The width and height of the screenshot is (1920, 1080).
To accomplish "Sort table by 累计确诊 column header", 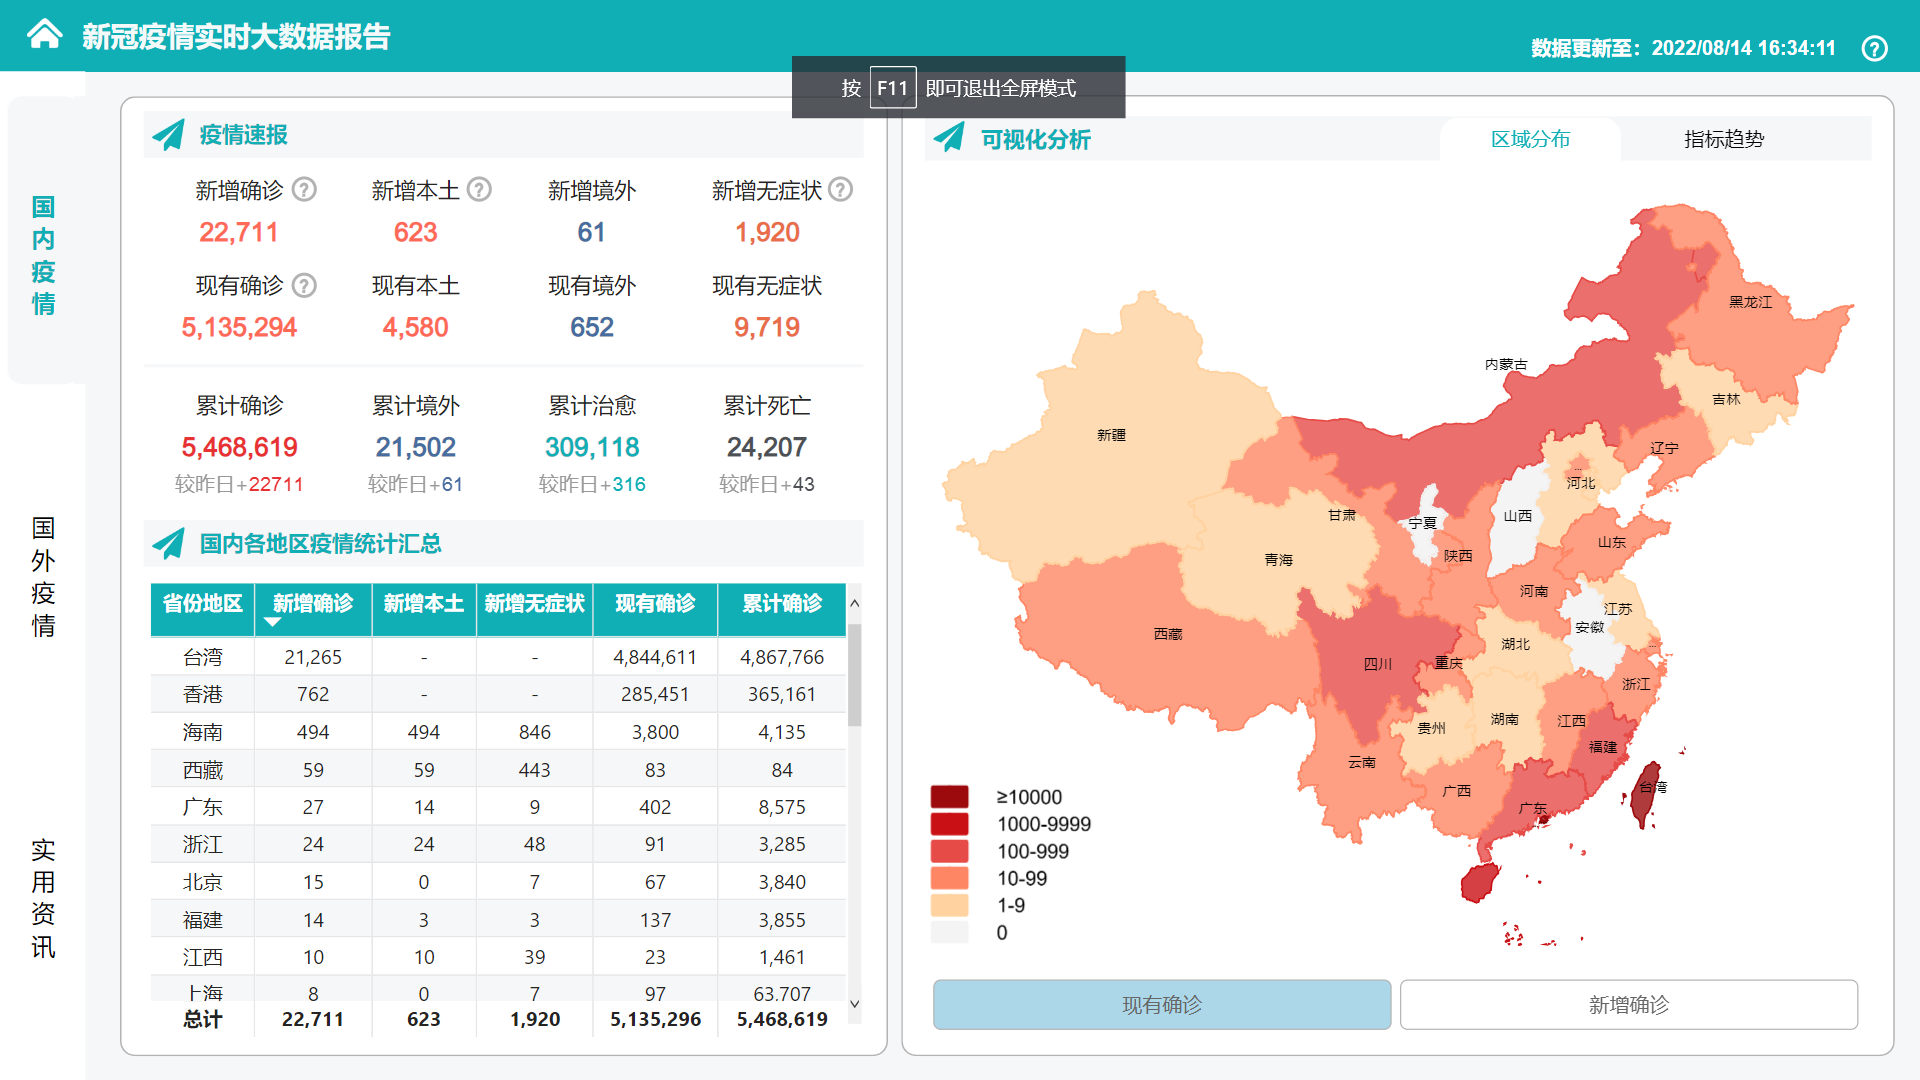I will point(781,603).
